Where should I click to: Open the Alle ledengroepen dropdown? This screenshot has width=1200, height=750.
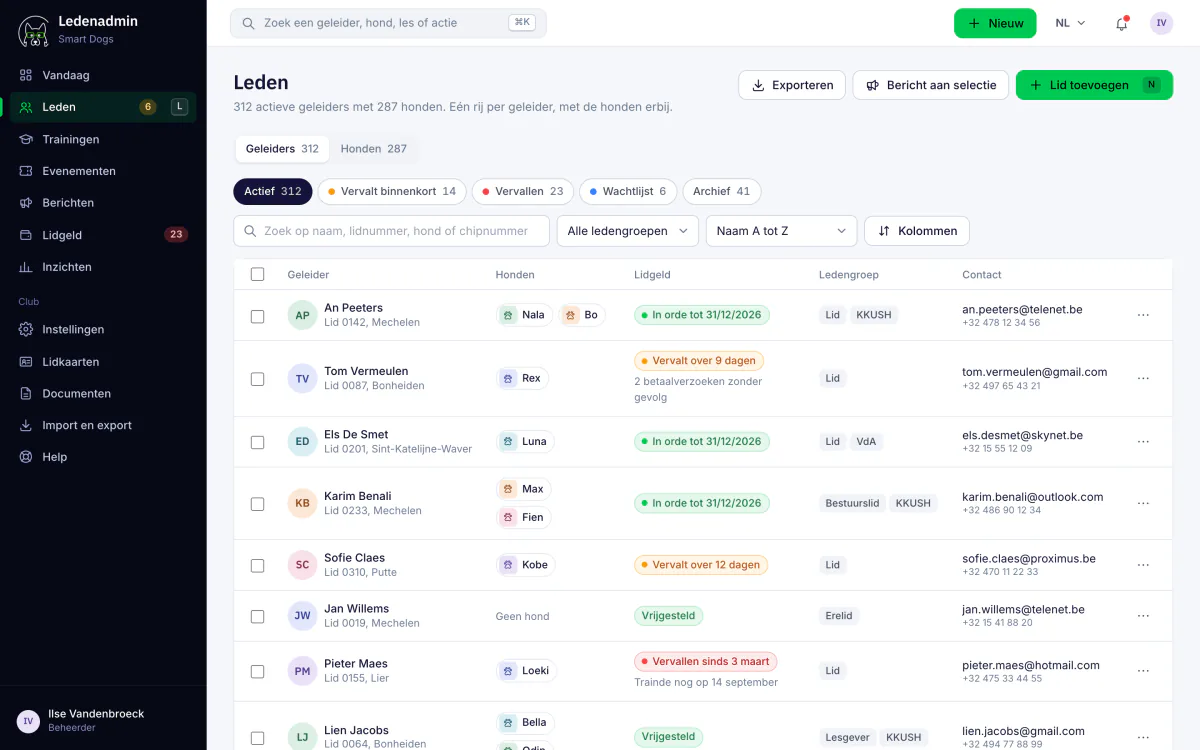pyautogui.click(x=628, y=231)
